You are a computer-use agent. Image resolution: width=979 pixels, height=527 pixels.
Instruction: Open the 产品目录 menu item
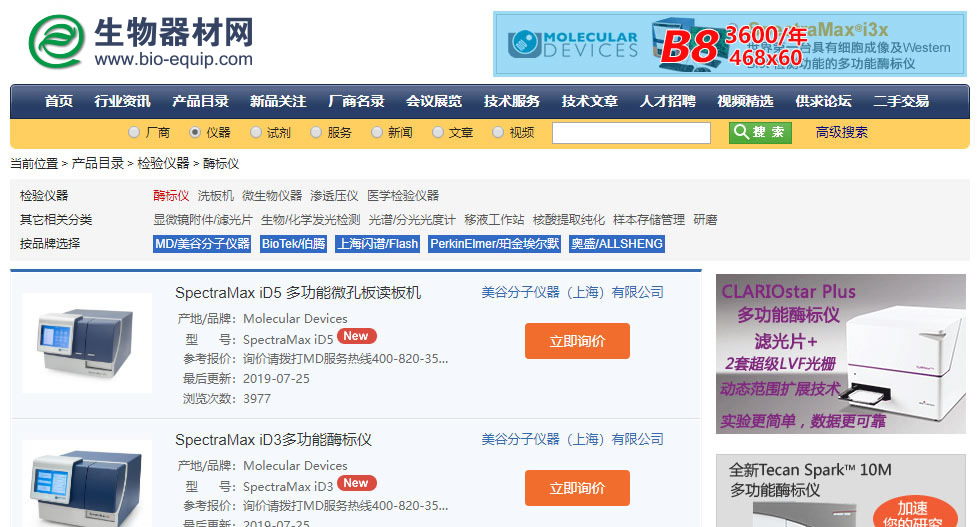[x=200, y=101]
